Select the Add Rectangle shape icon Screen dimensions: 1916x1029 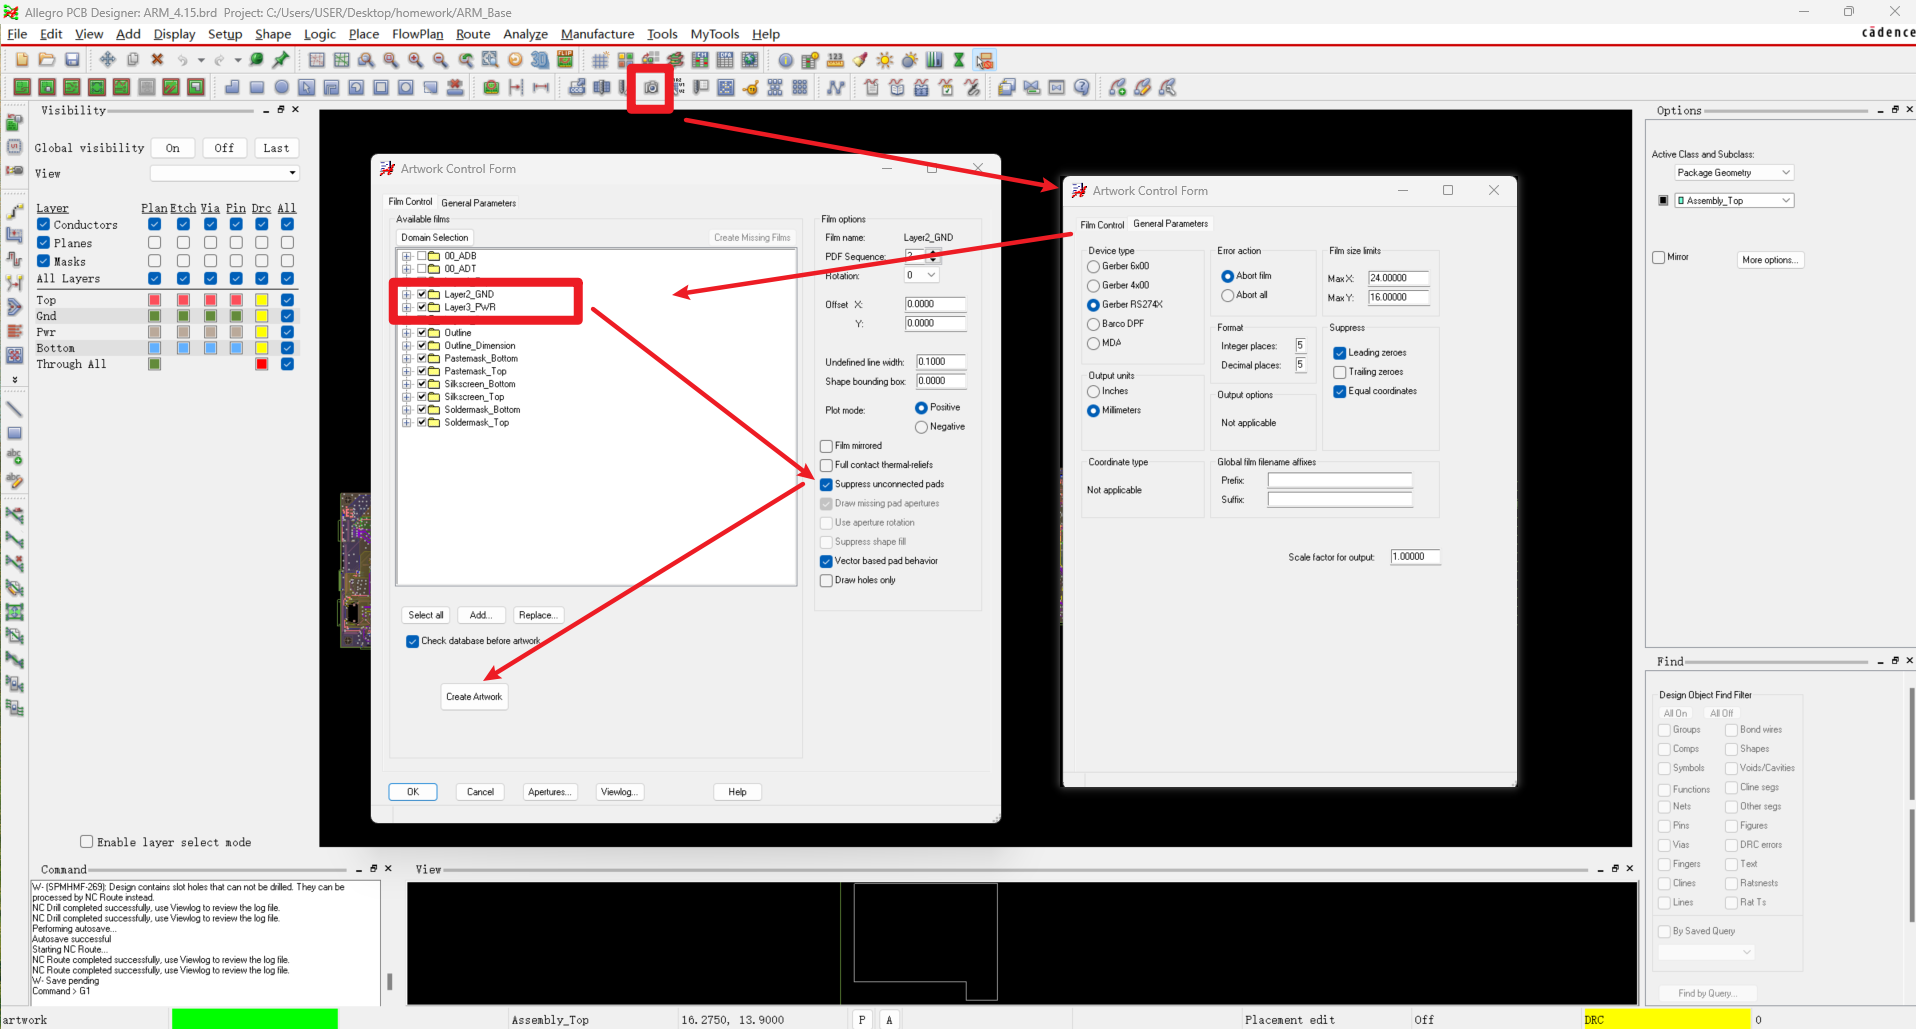tap(257, 88)
